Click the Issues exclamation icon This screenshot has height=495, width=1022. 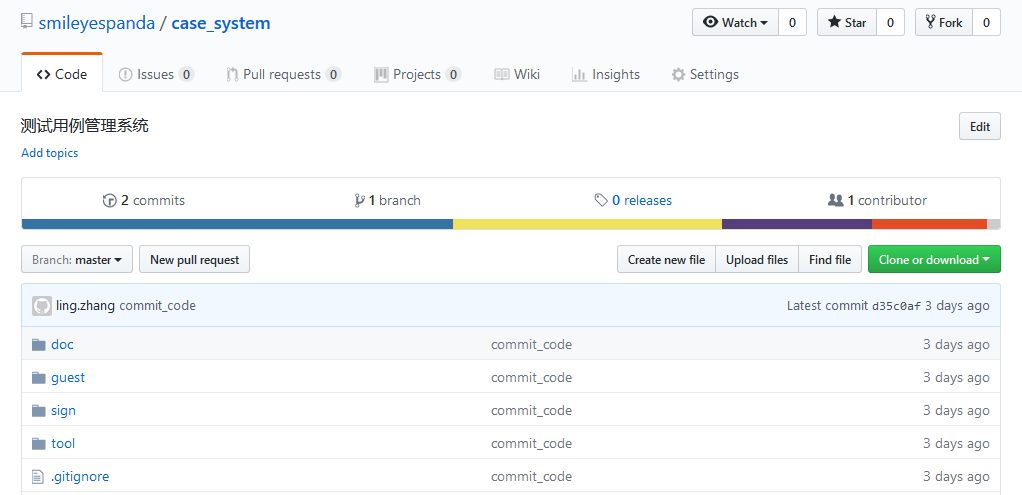[125, 74]
